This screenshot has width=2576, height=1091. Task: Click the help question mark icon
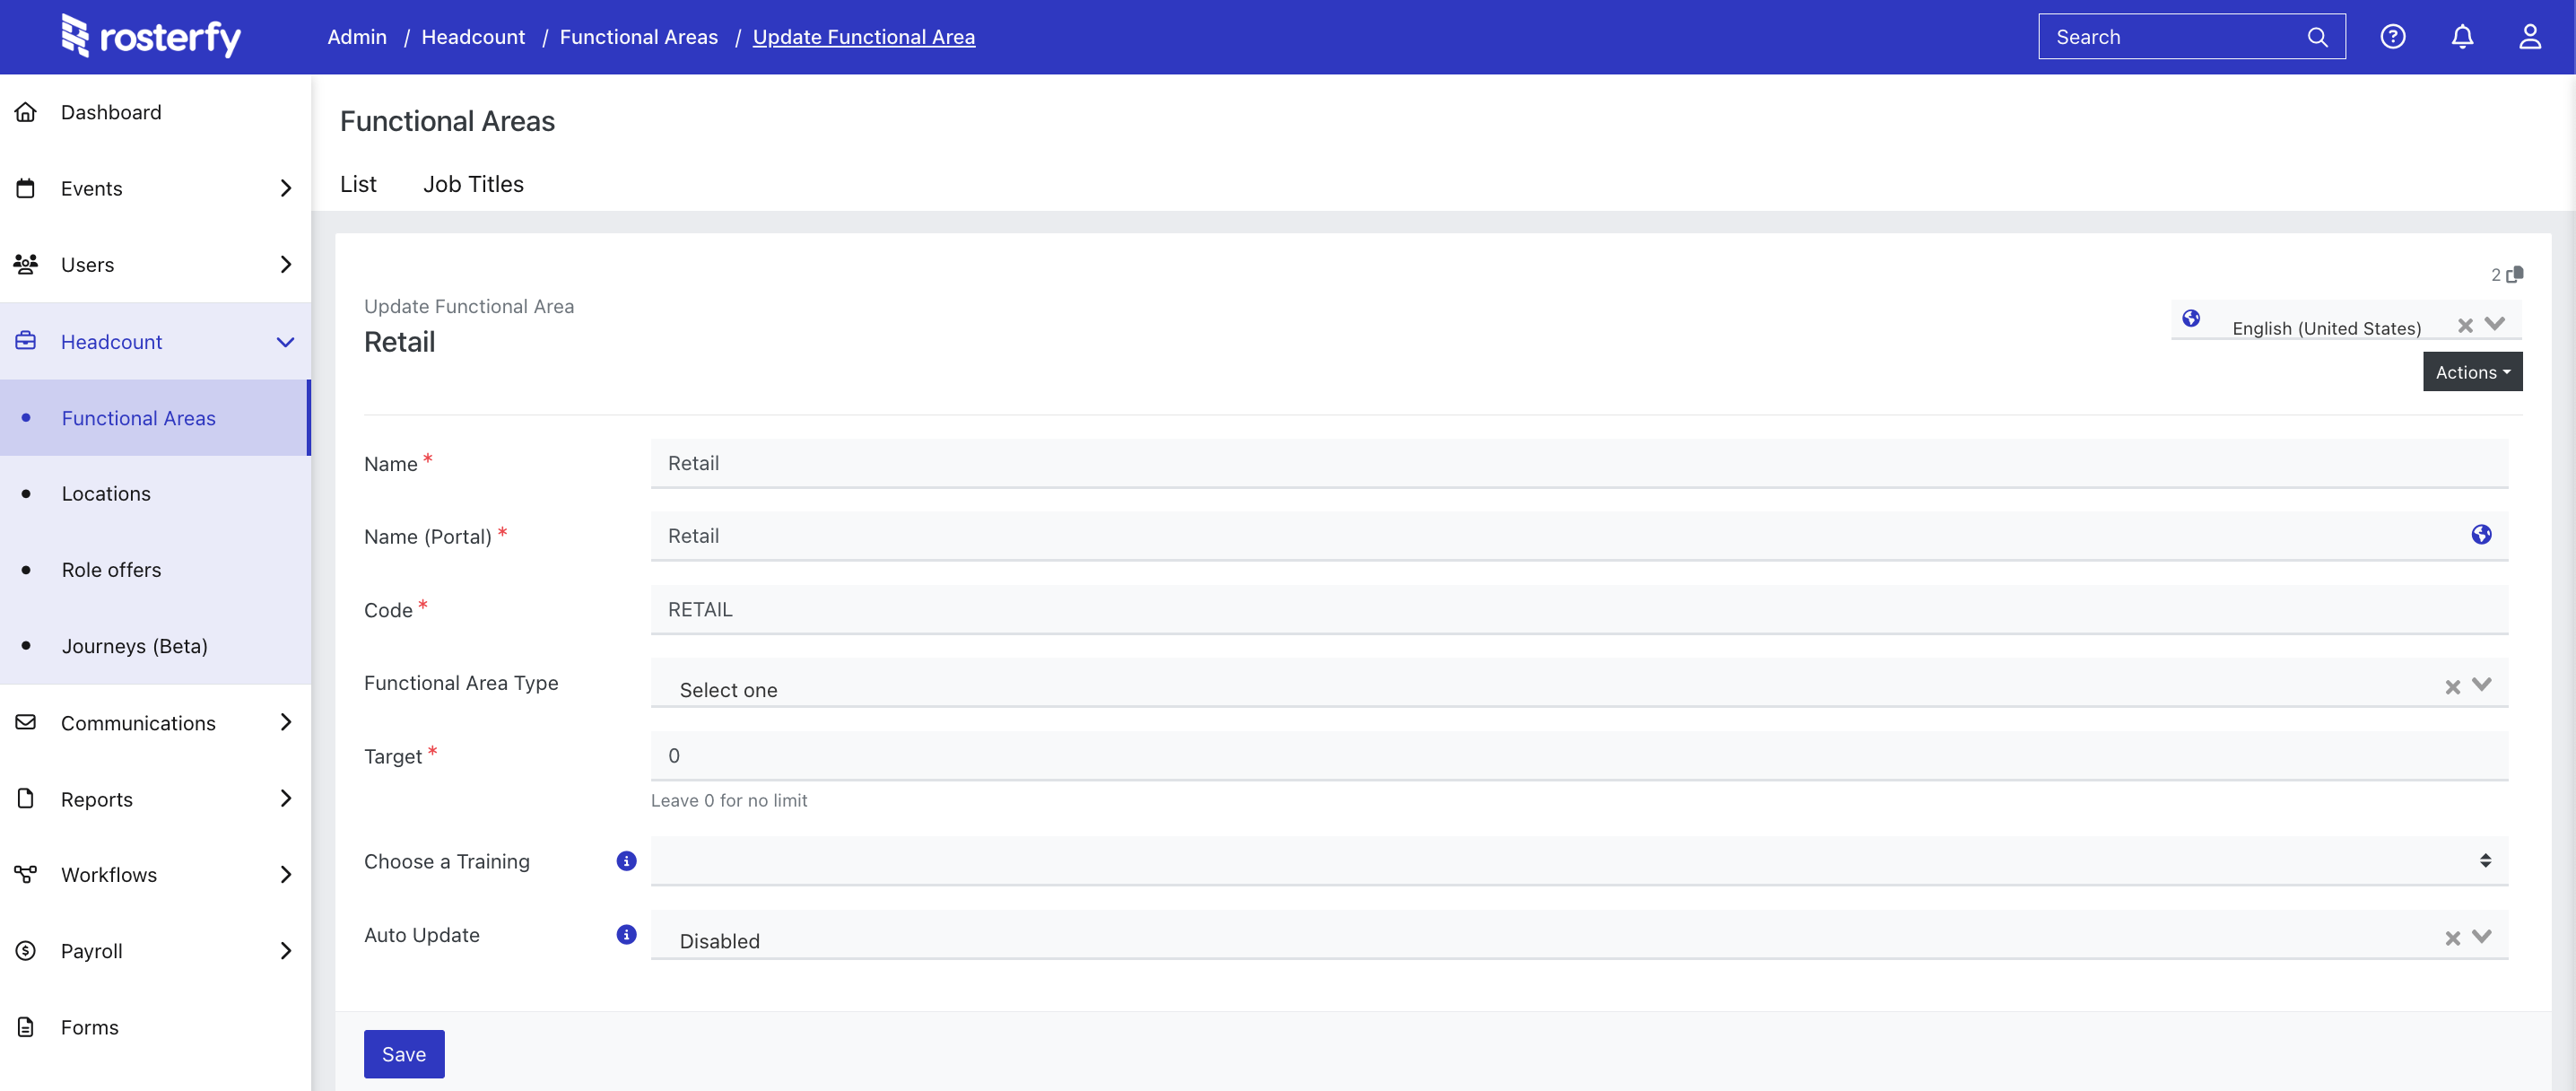tap(2392, 37)
